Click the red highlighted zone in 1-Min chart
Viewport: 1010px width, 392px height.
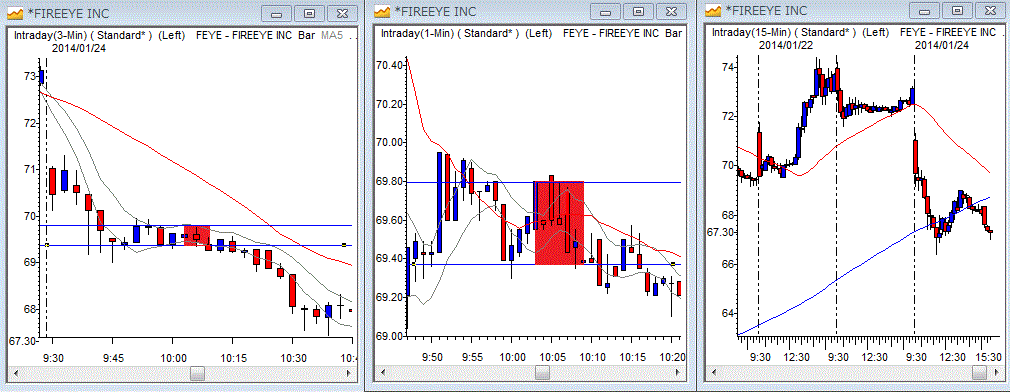point(559,223)
